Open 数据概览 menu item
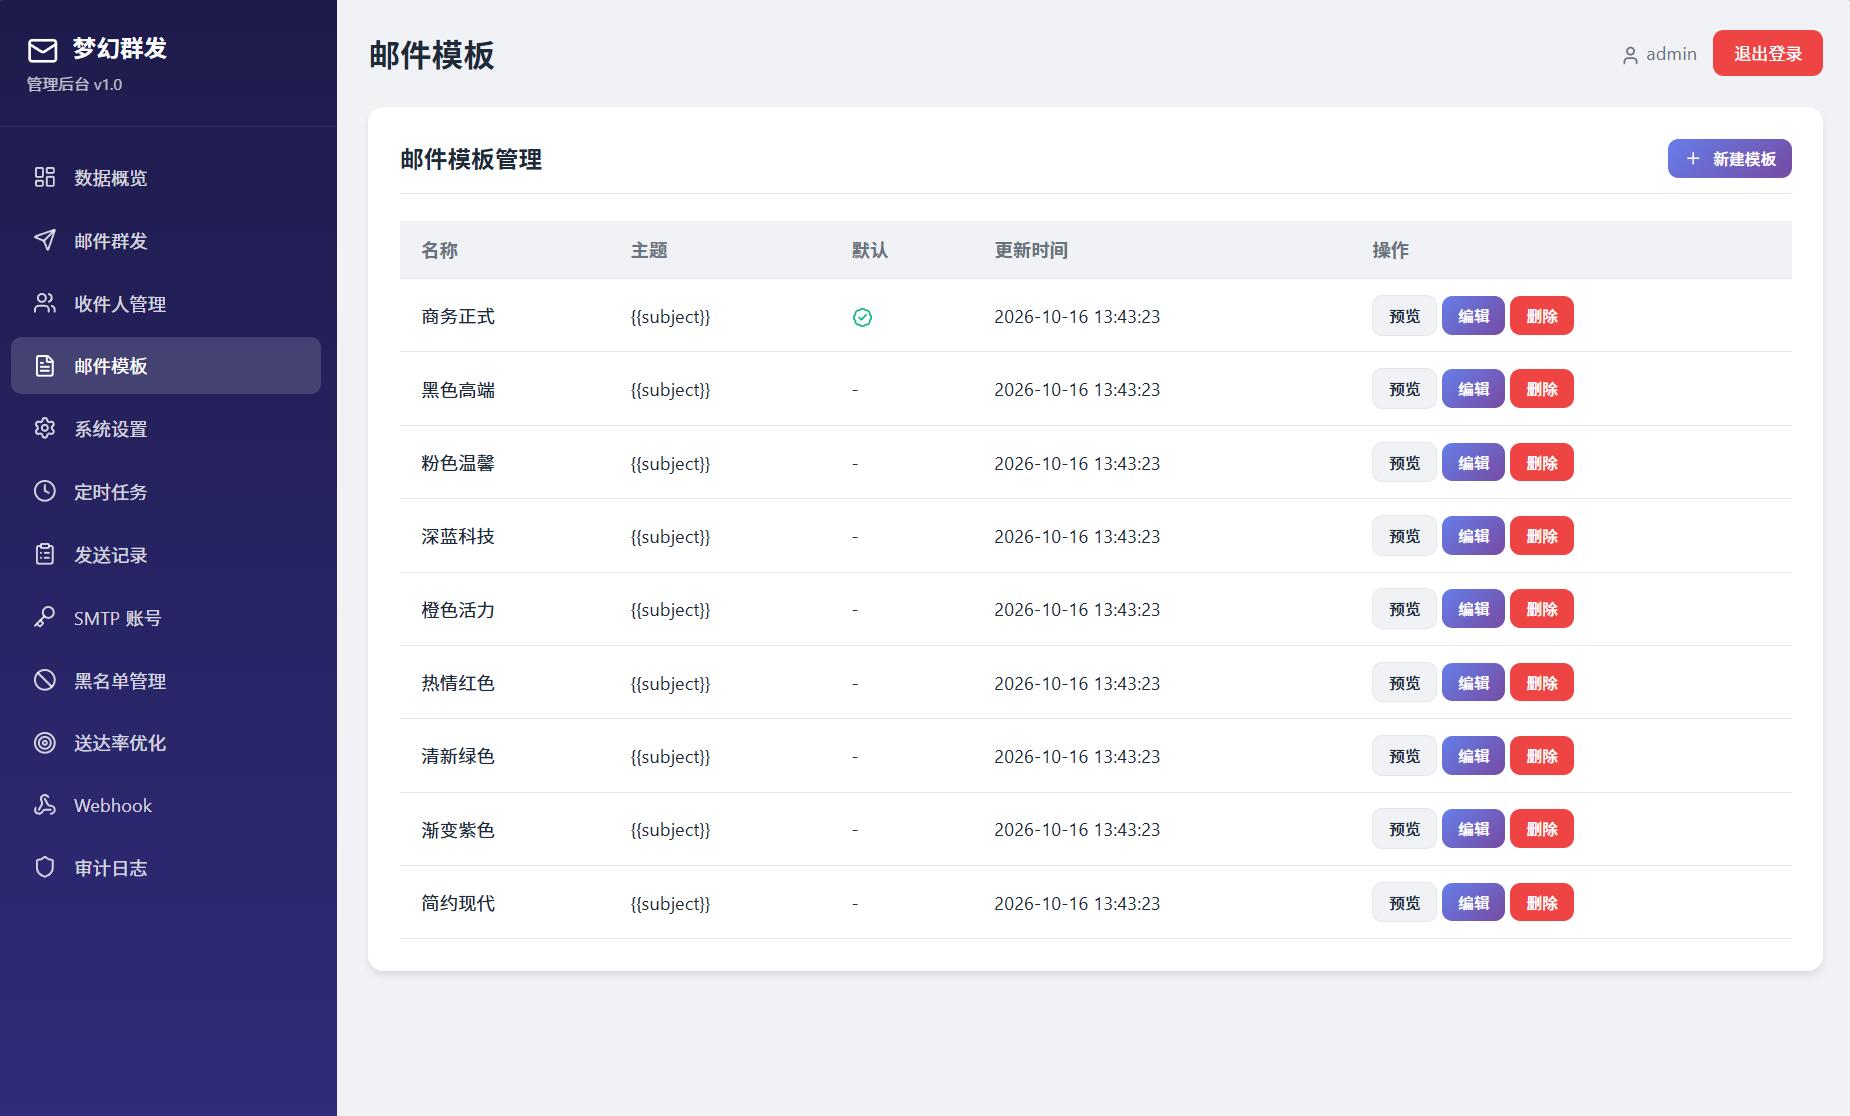 click(x=166, y=177)
